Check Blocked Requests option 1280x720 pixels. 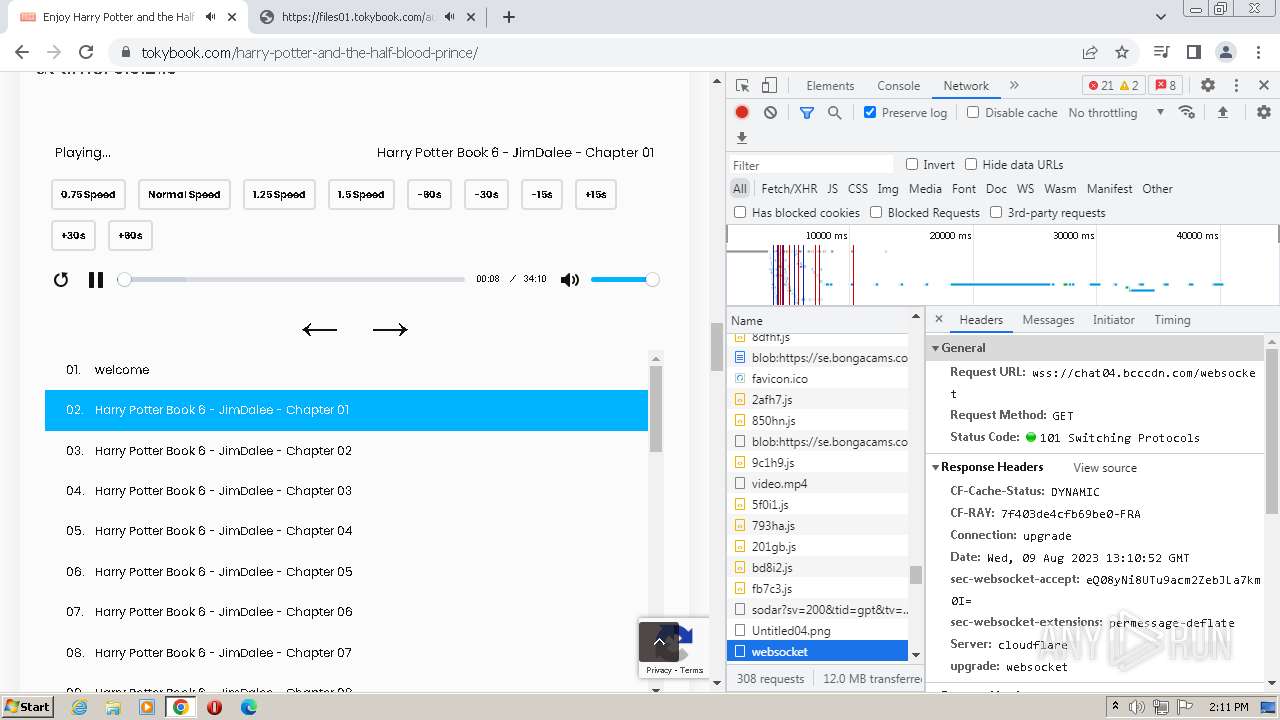tap(876, 212)
